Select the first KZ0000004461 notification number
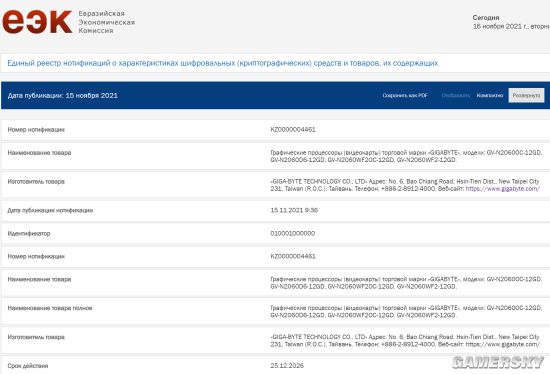Viewport: 550px width, 374px height. pos(293,129)
